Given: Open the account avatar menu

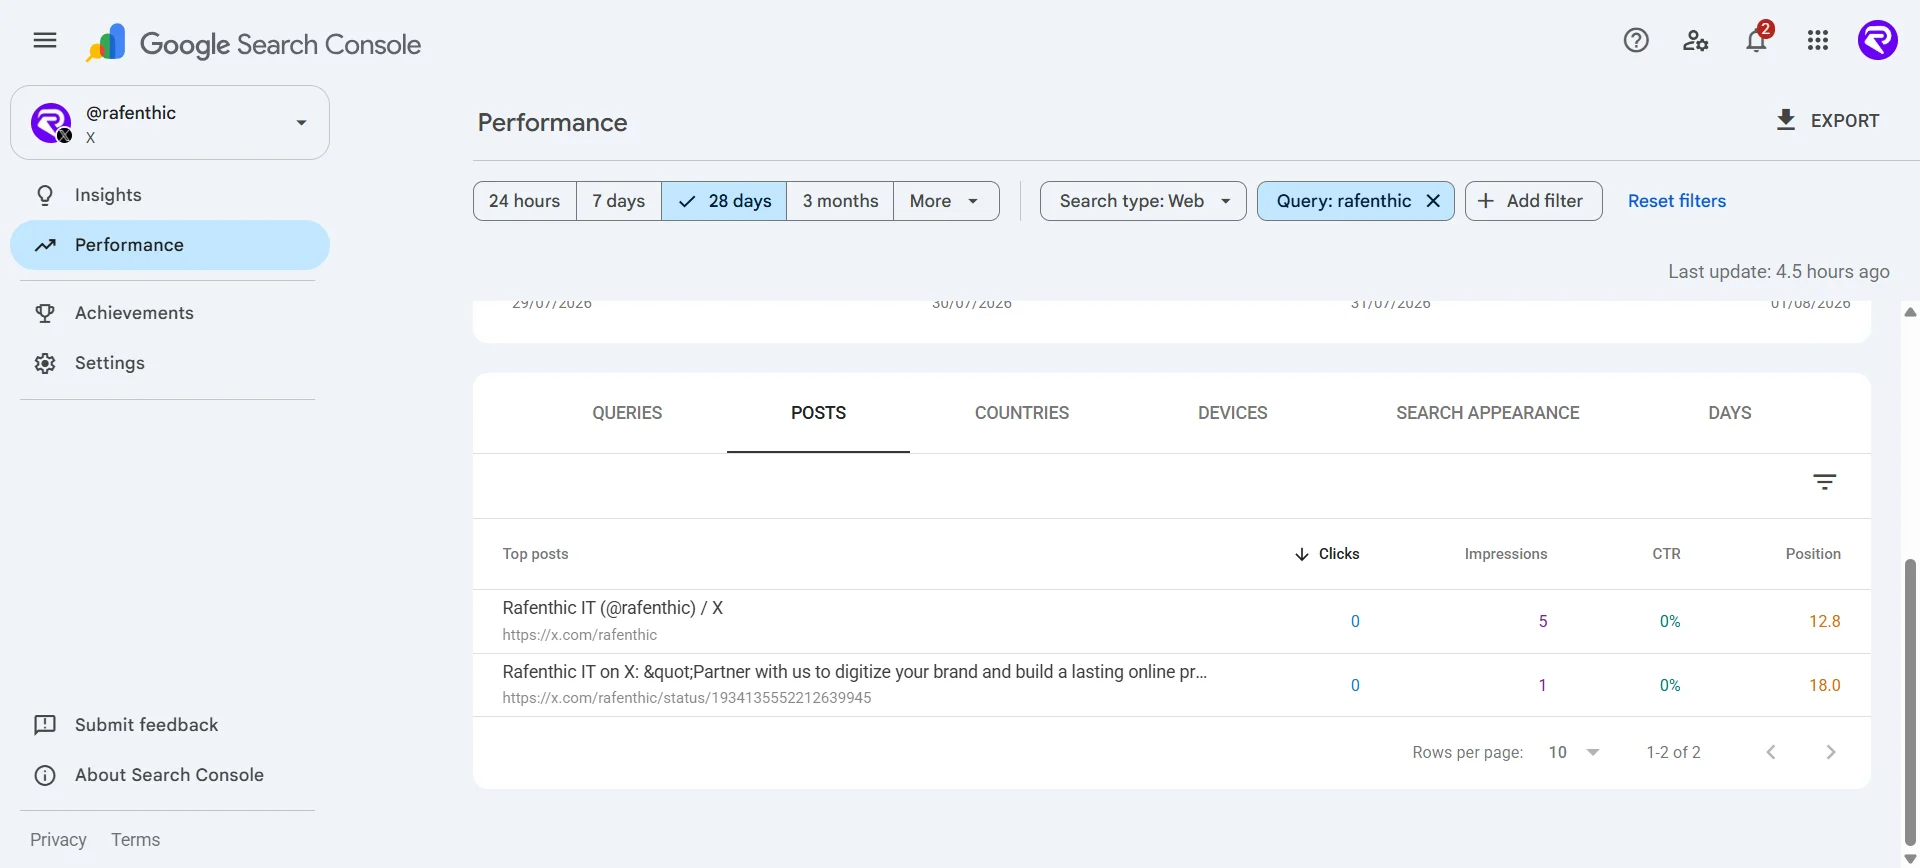Looking at the screenshot, I should 1878,40.
